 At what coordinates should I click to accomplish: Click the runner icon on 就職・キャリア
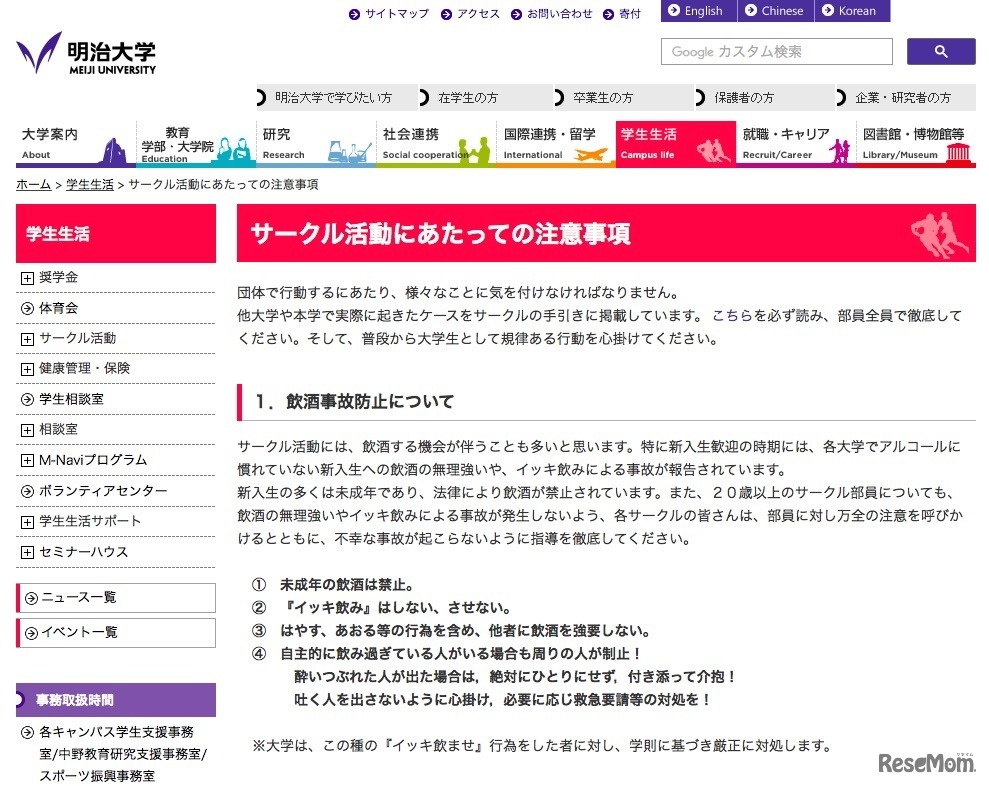click(838, 150)
